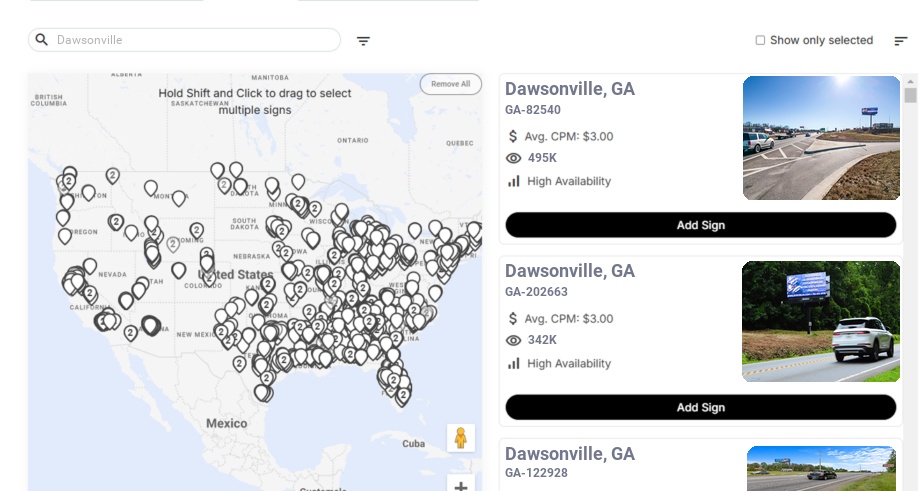920x491 pixels.
Task: Open the GA-122928 listing photo
Action: pos(821,469)
